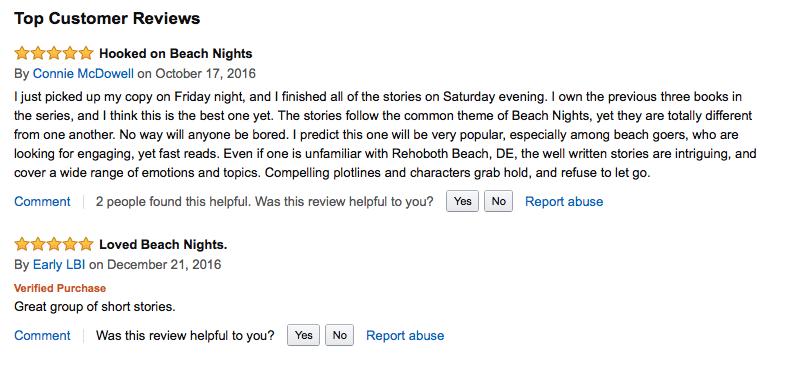Open the Hooked on Beach Nights review title

click(176, 54)
